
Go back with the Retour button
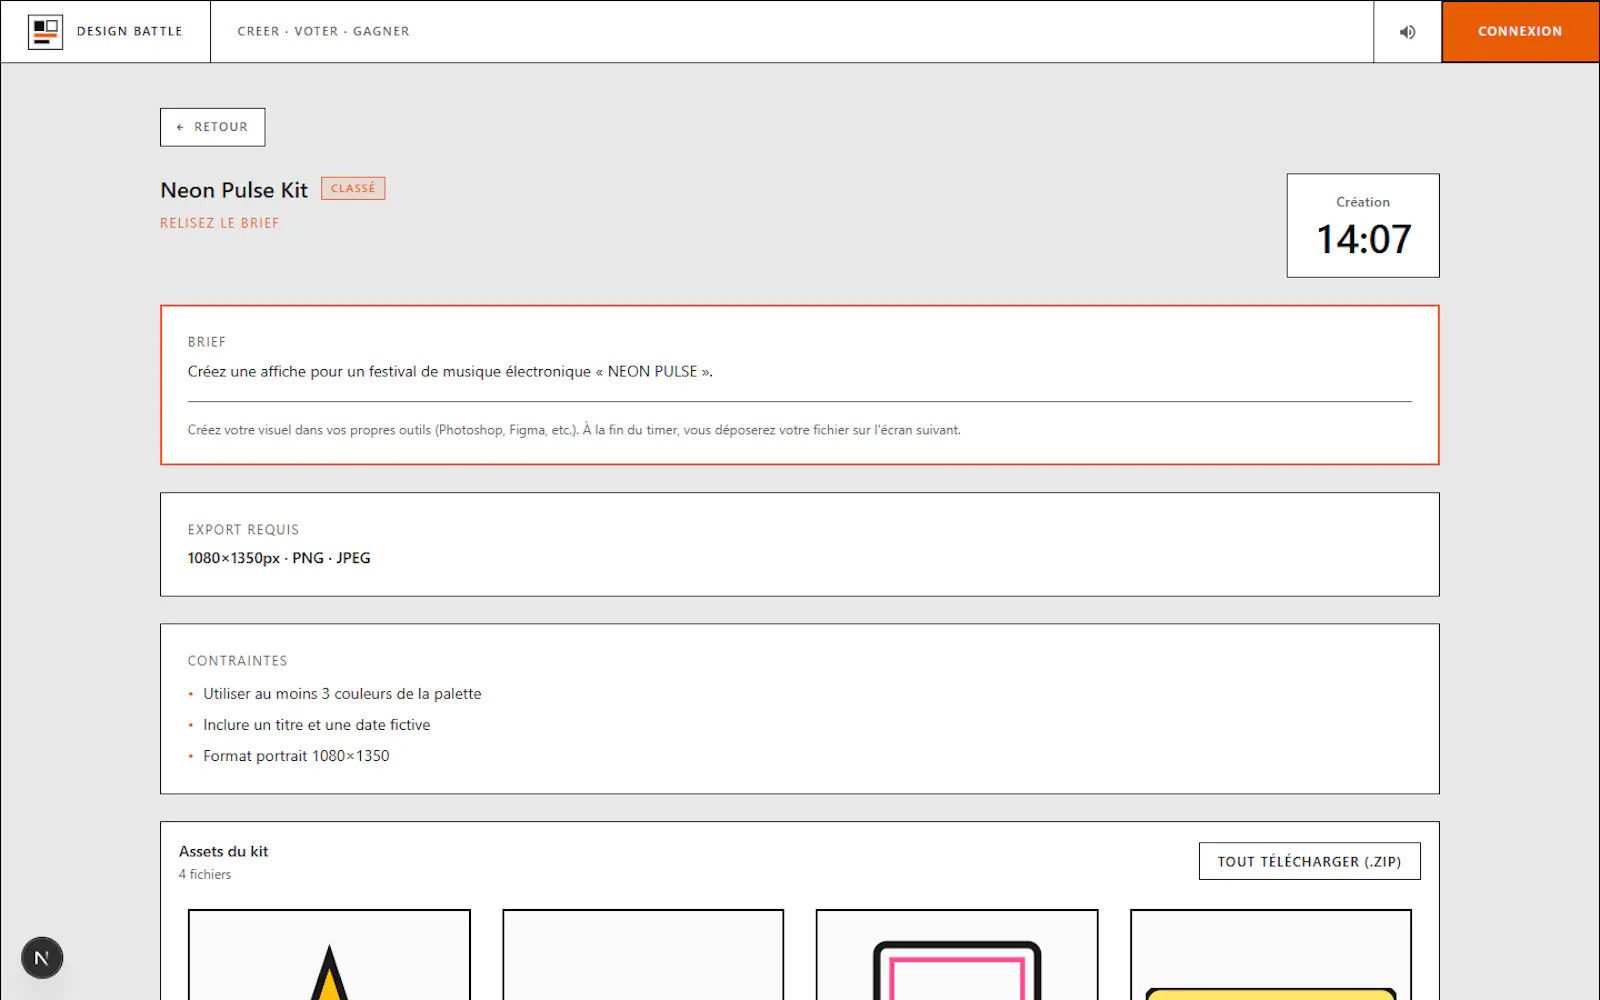pyautogui.click(x=212, y=127)
